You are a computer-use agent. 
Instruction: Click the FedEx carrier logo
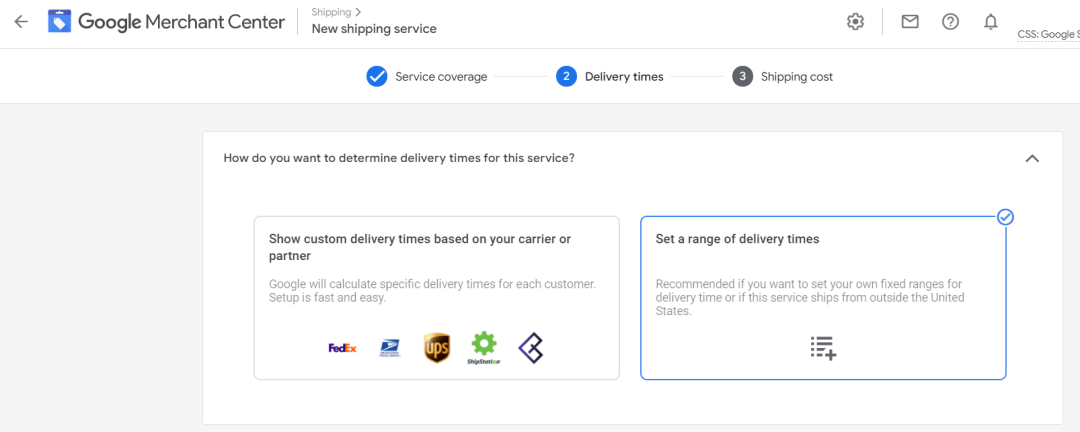(342, 348)
